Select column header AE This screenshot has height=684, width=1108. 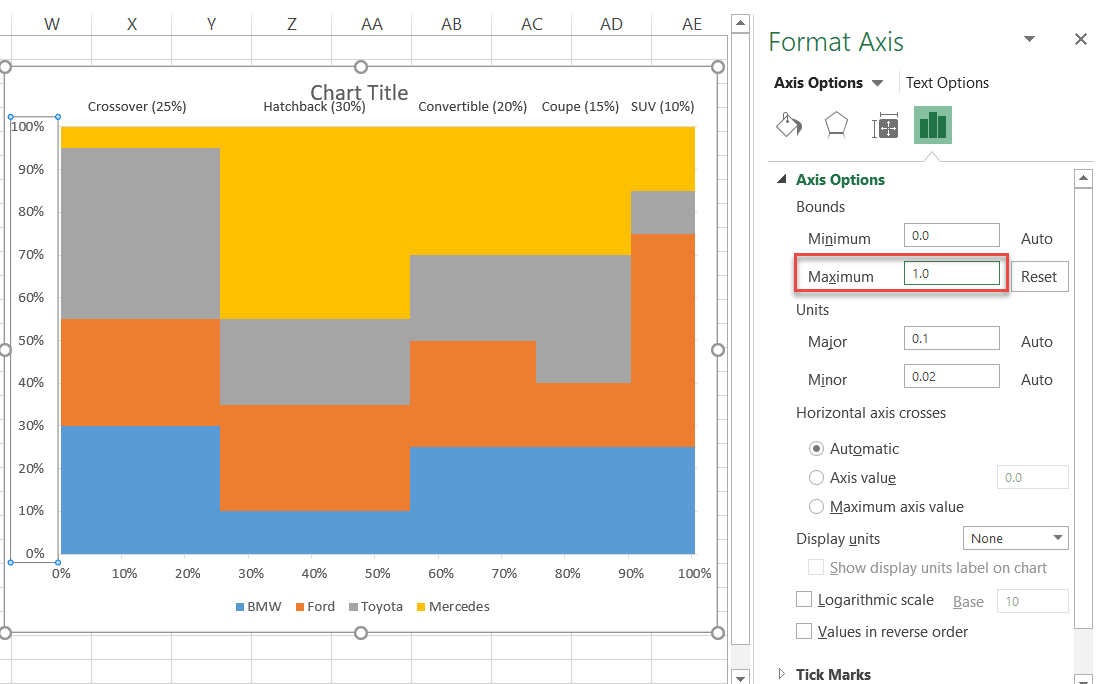[x=692, y=24]
